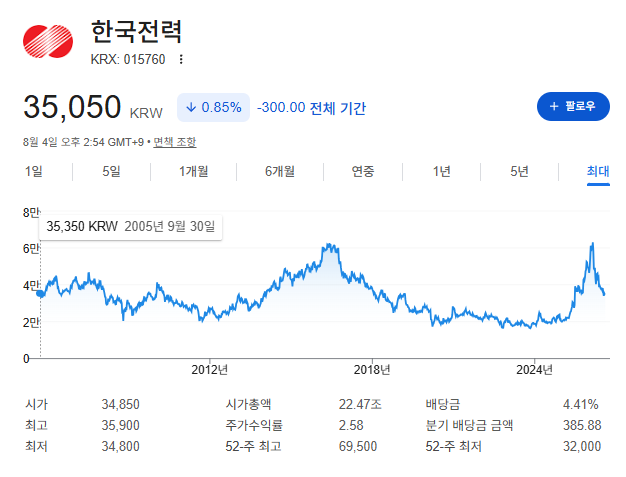Click the 2024년 axis label on chart

coord(534,370)
